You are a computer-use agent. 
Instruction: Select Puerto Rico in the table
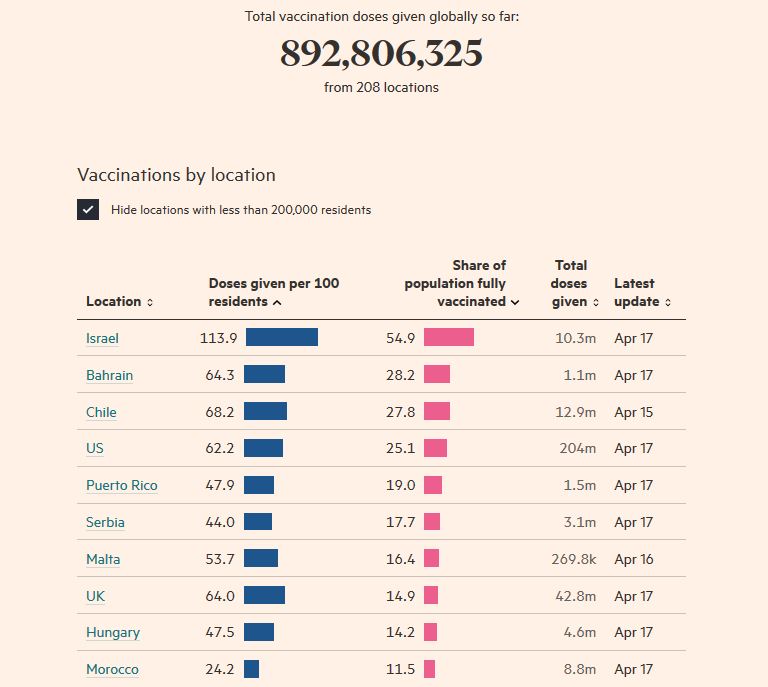click(x=121, y=486)
